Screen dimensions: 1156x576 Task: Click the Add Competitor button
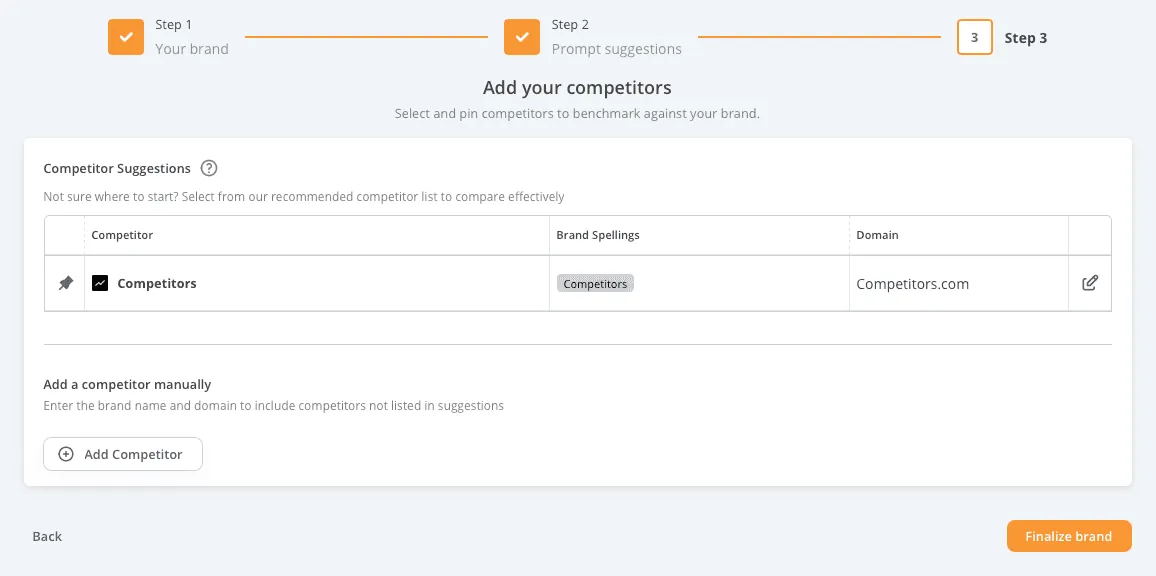[x=123, y=454]
